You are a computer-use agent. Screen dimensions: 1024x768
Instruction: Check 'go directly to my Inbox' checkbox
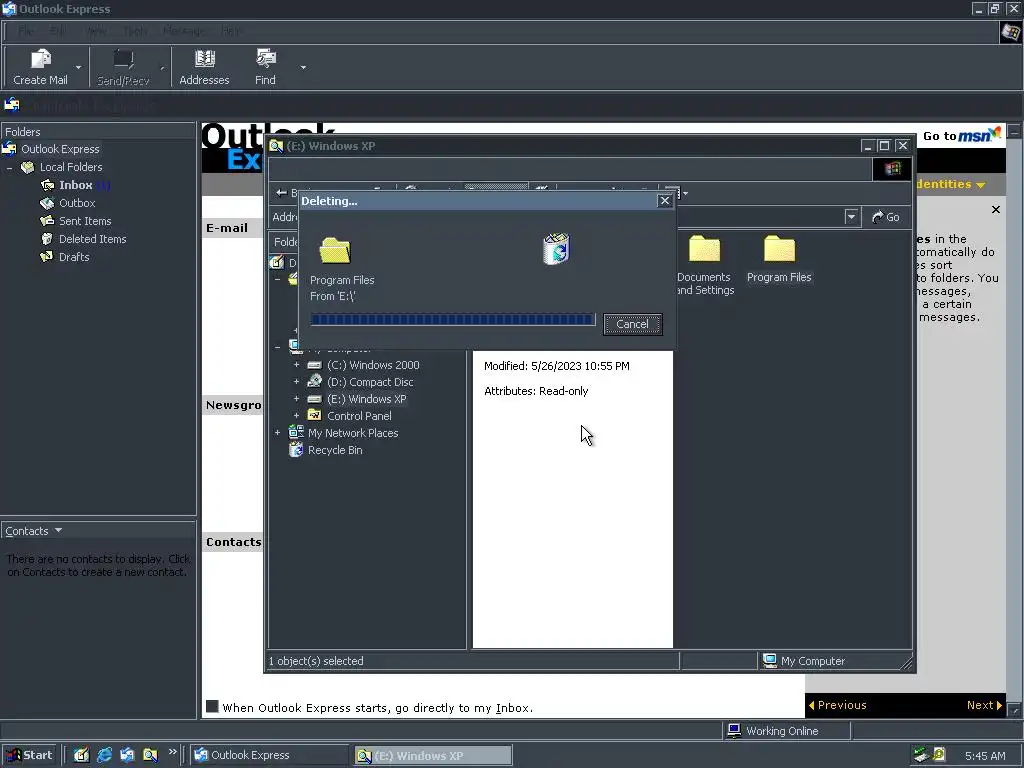[212, 706]
